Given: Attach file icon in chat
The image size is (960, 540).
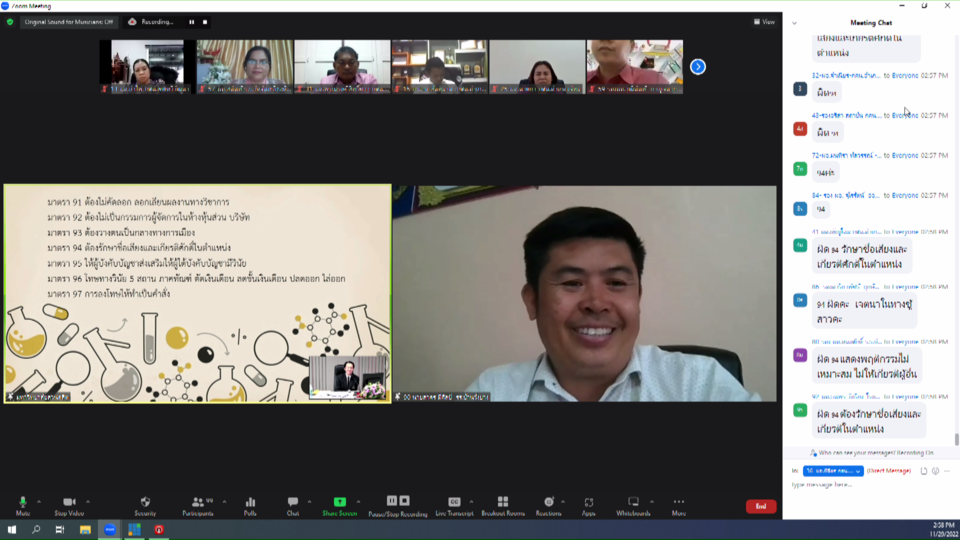Looking at the screenshot, I should pos(924,471).
